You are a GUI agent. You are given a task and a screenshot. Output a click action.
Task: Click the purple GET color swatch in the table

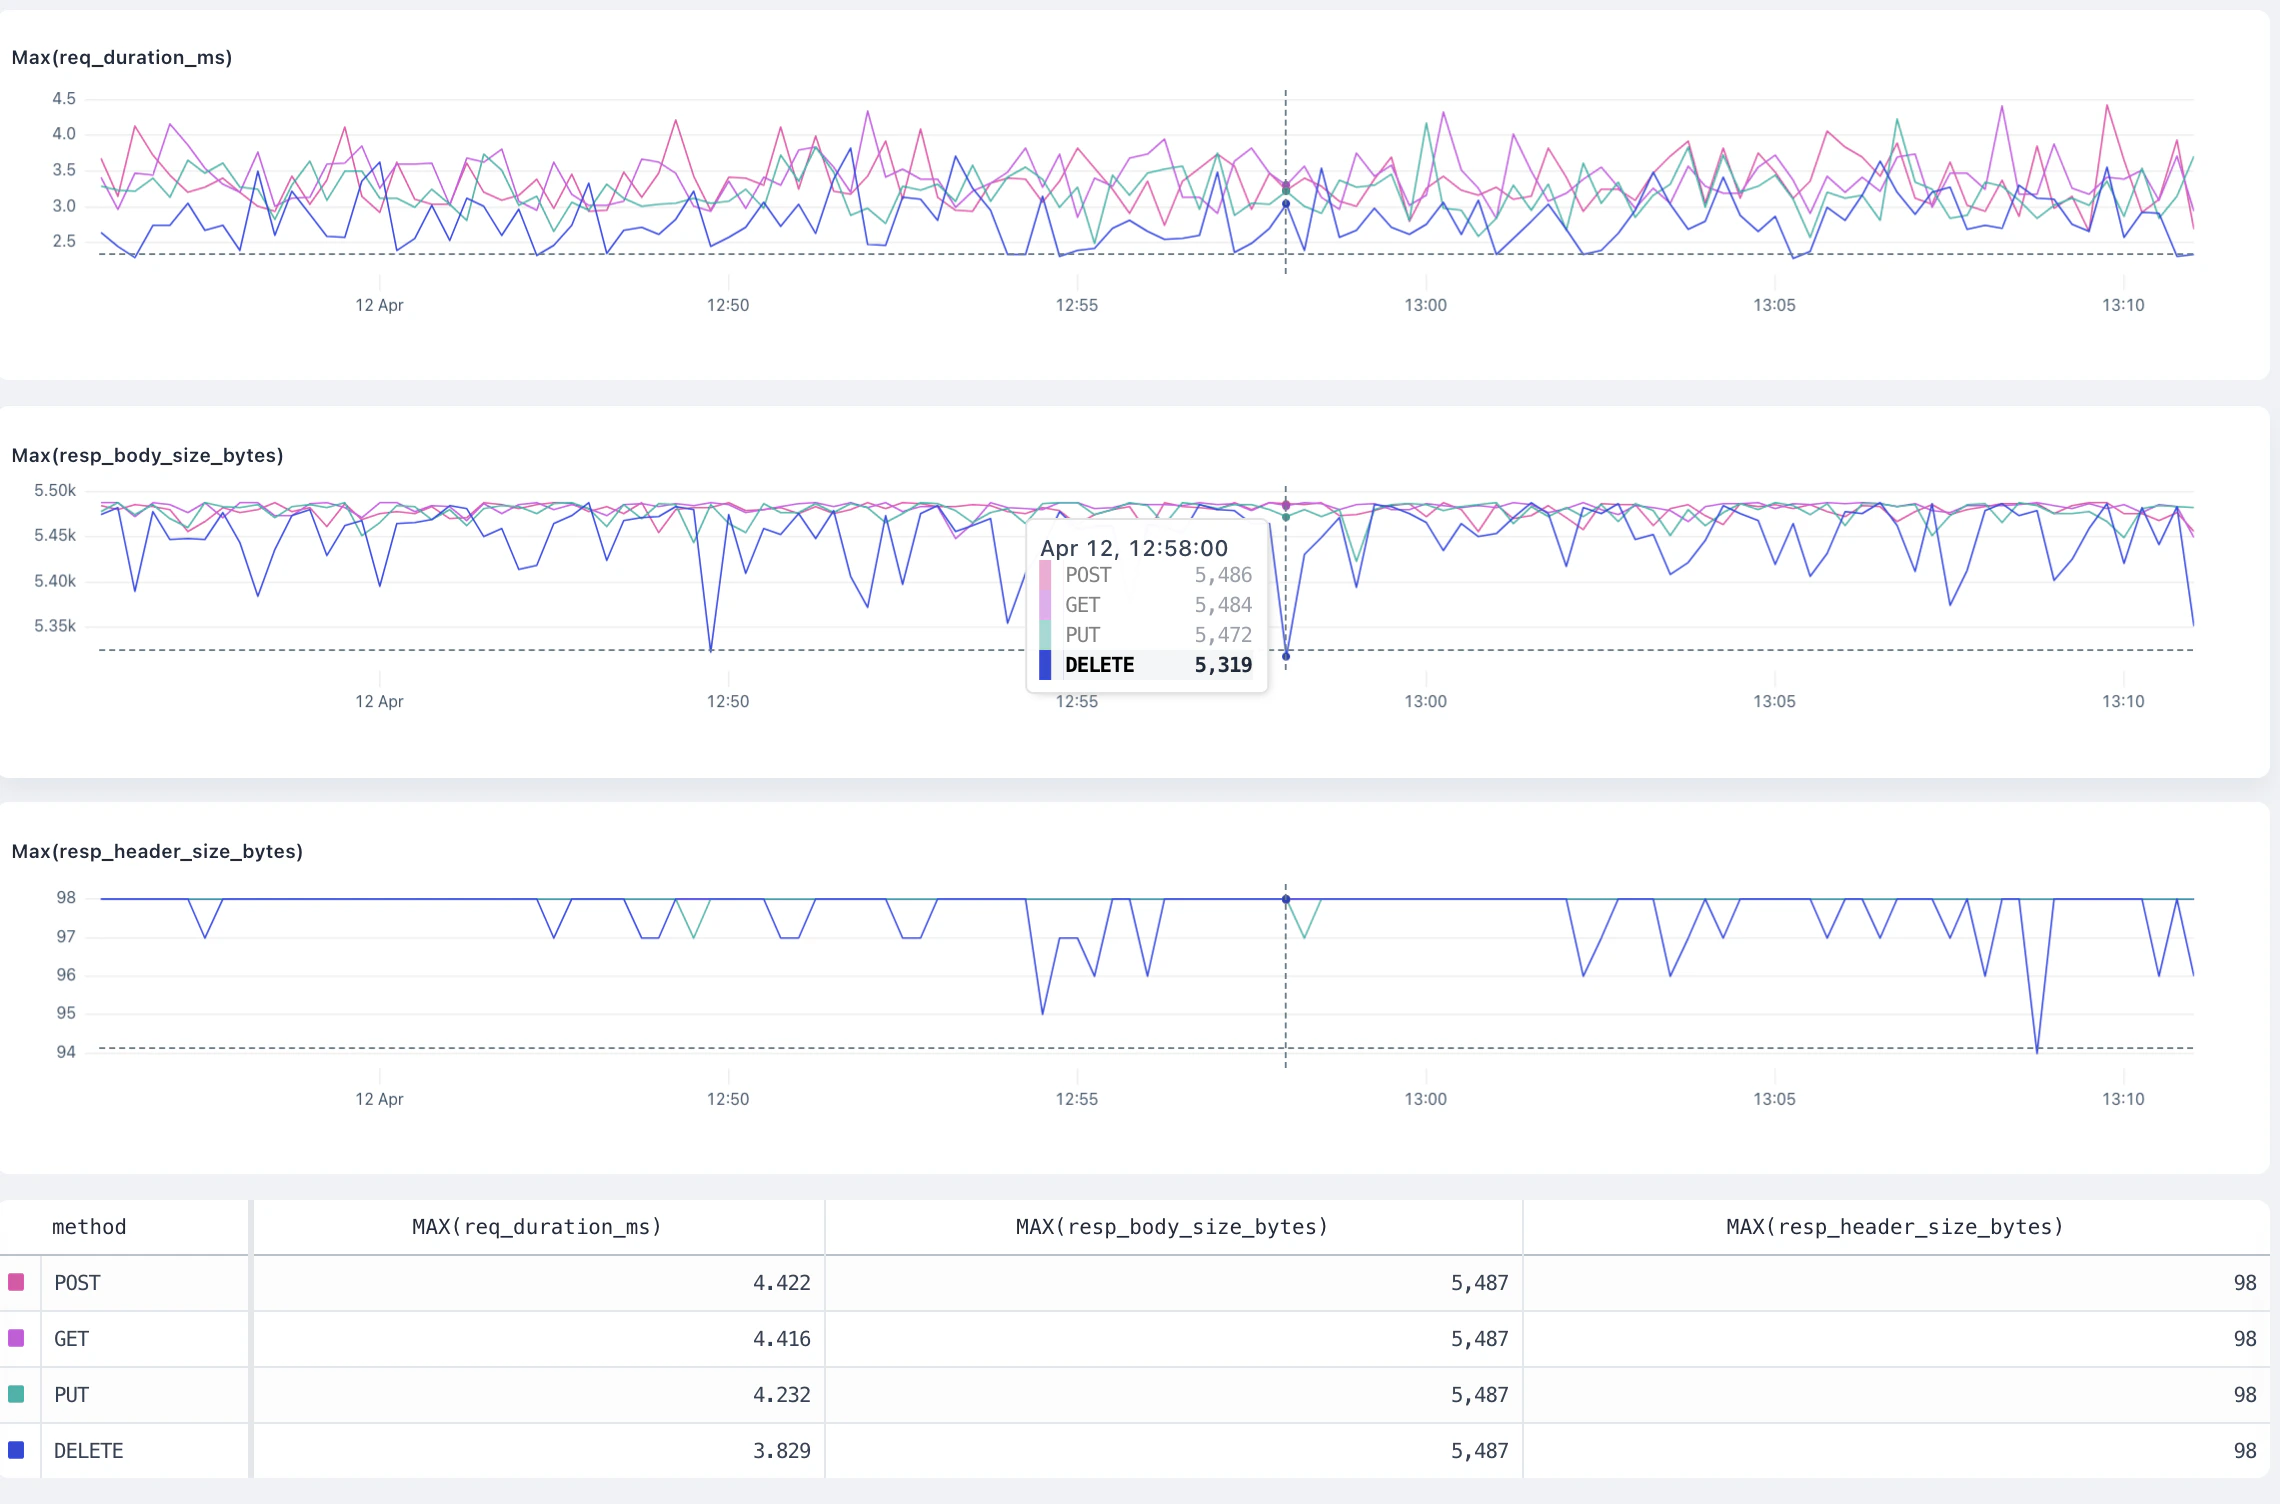(x=18, y=1338)
